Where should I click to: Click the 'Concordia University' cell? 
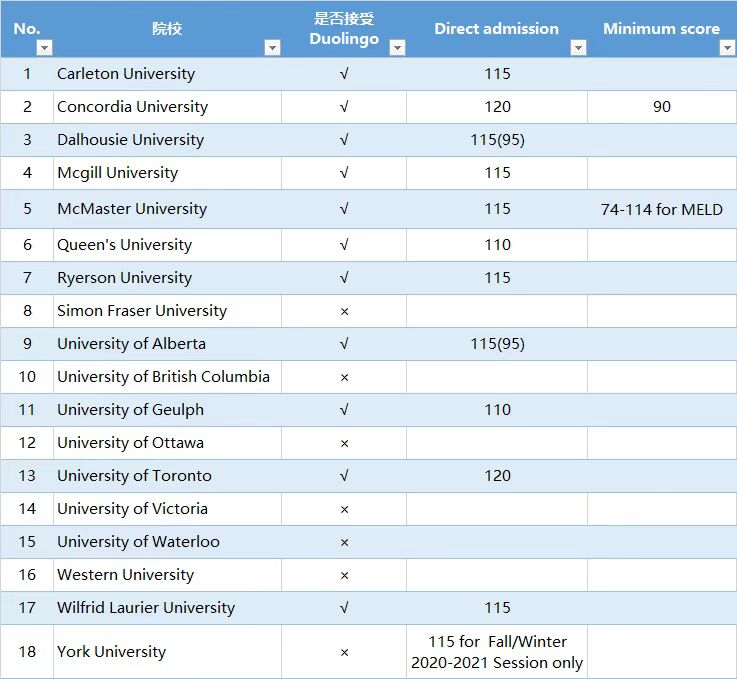pos(167,107)
